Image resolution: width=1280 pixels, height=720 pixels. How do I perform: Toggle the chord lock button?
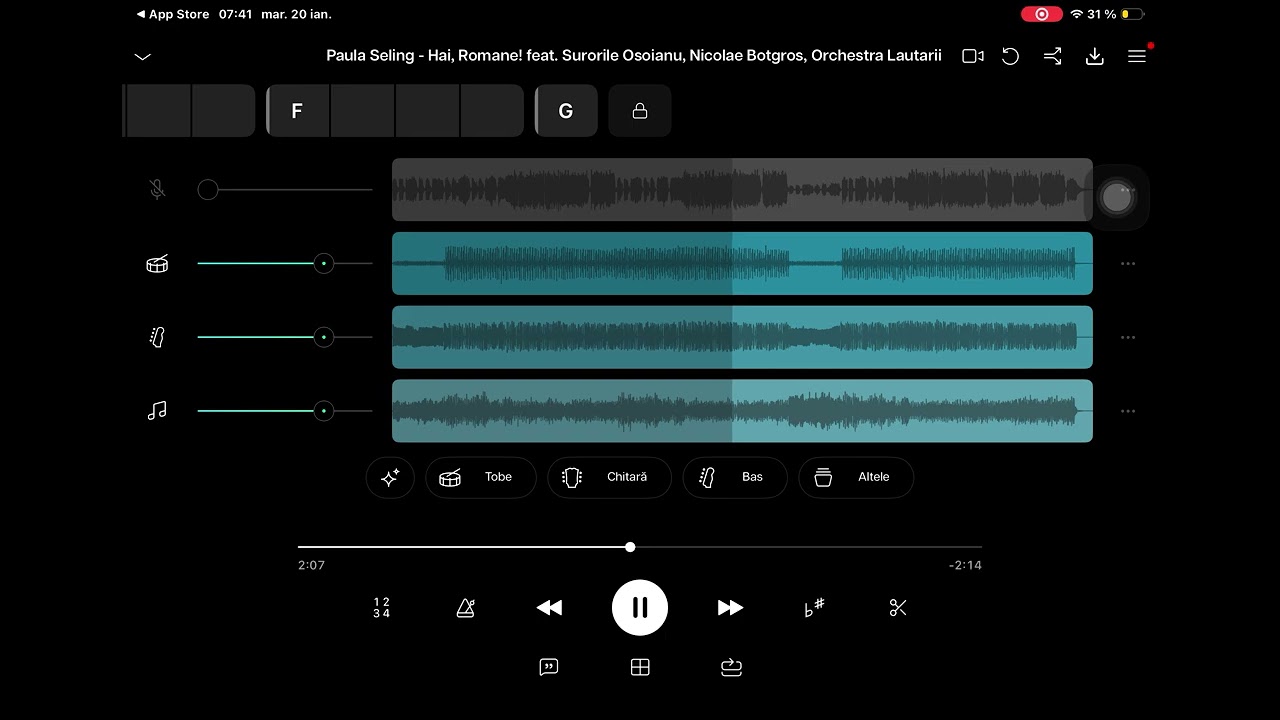(x=640, y=111)
